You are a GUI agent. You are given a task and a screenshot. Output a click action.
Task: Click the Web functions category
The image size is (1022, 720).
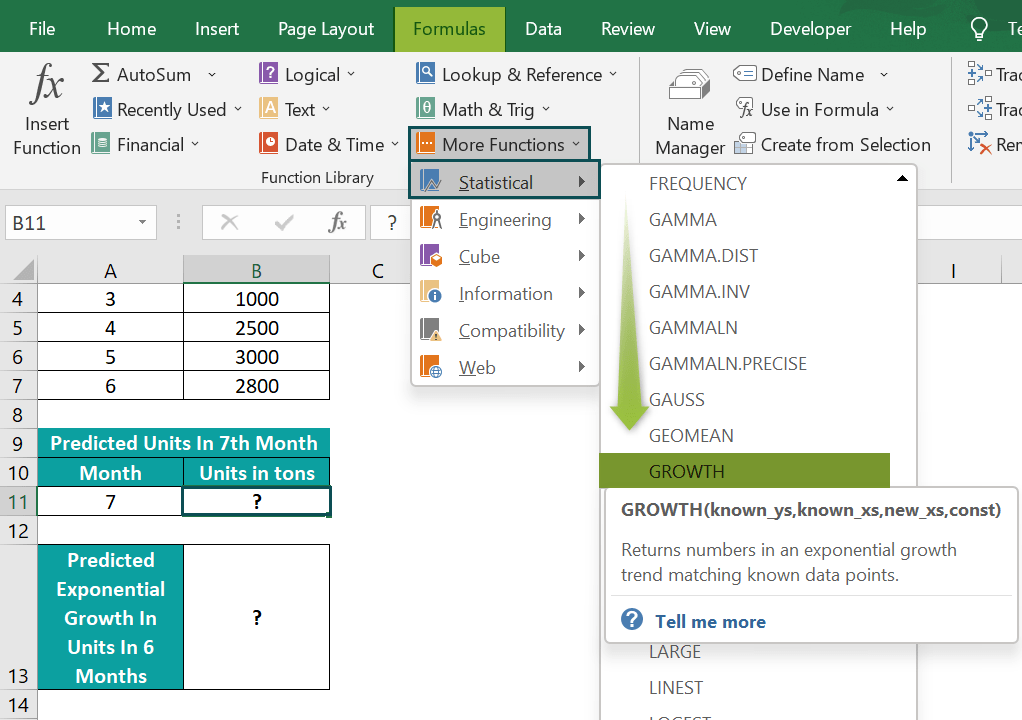click(x=505, y=366)
